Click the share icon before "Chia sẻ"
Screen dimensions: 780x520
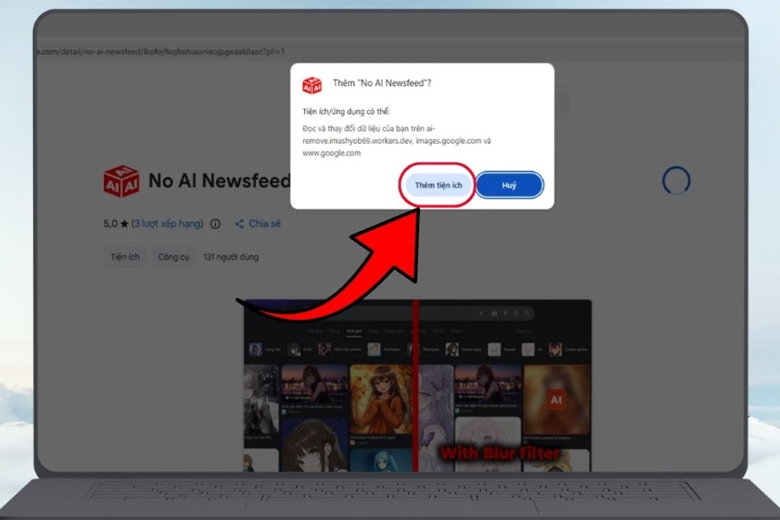[x=239, y=224]
